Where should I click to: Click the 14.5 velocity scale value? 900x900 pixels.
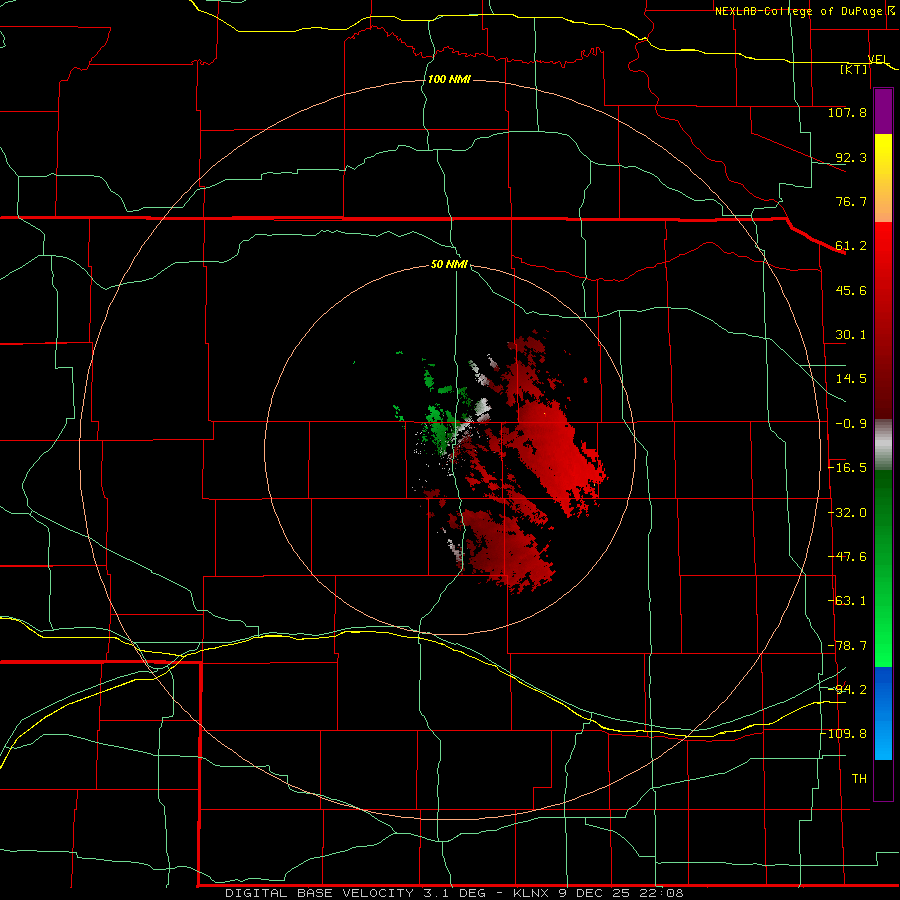851,379
